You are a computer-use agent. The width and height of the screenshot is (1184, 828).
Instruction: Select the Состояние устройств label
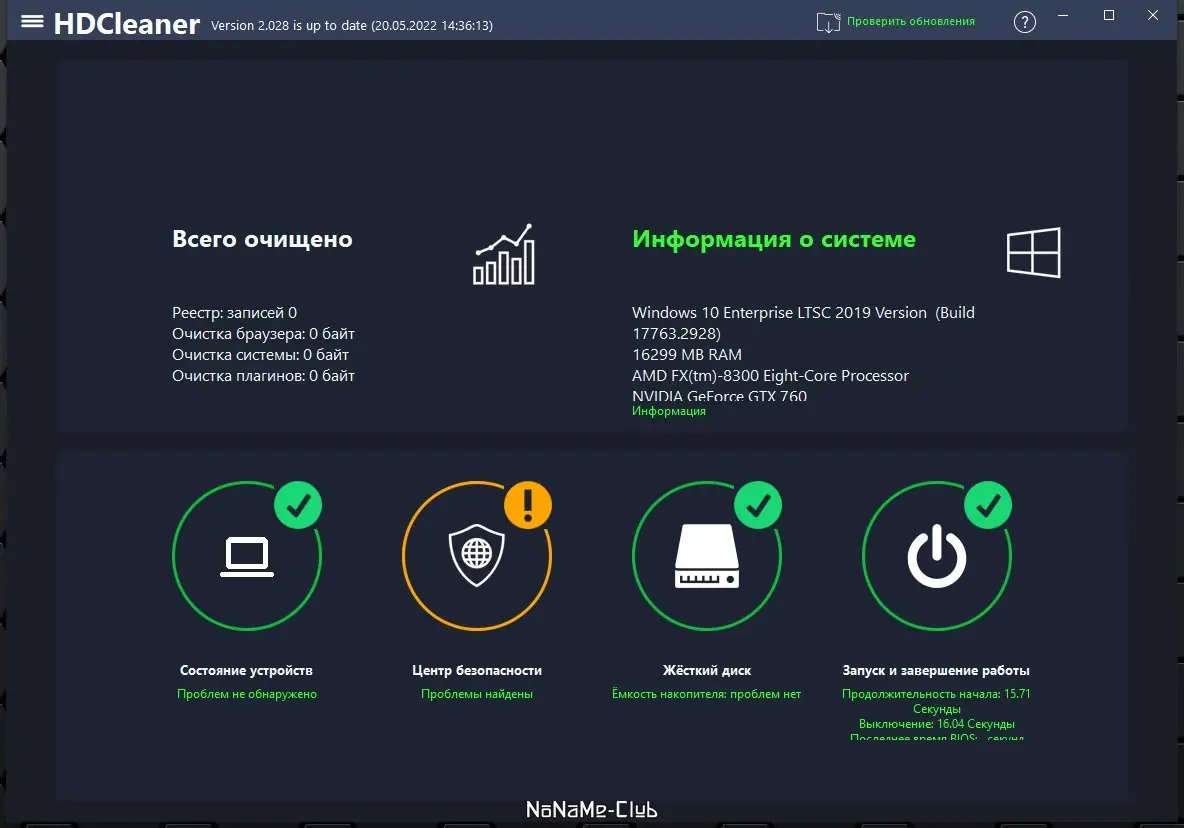pyautogui.click(x=246, y=670)
